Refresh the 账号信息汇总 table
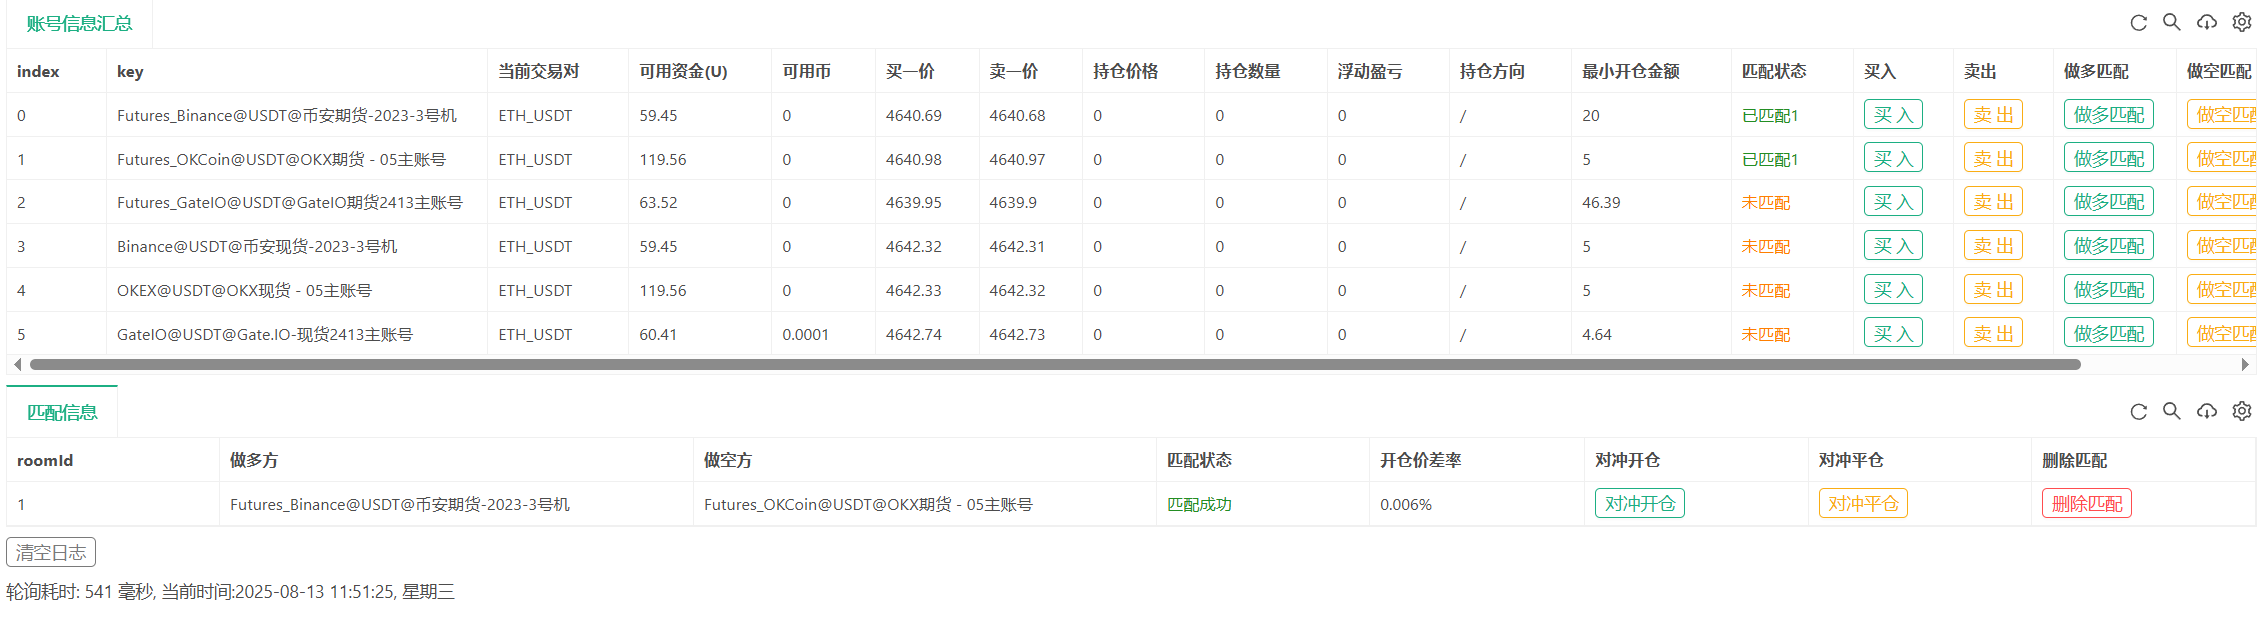 click(x=2138, y=23)
